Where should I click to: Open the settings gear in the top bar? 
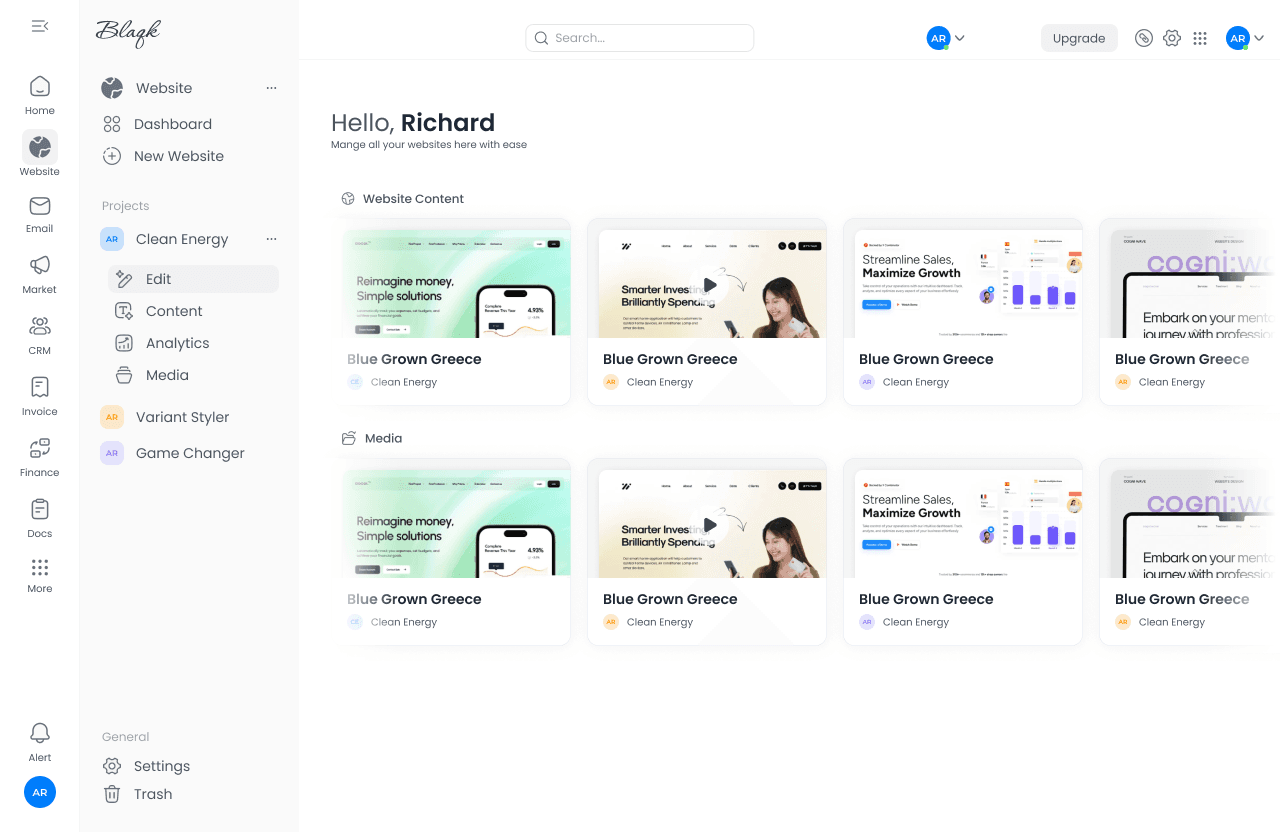(x=1172, y=38)
